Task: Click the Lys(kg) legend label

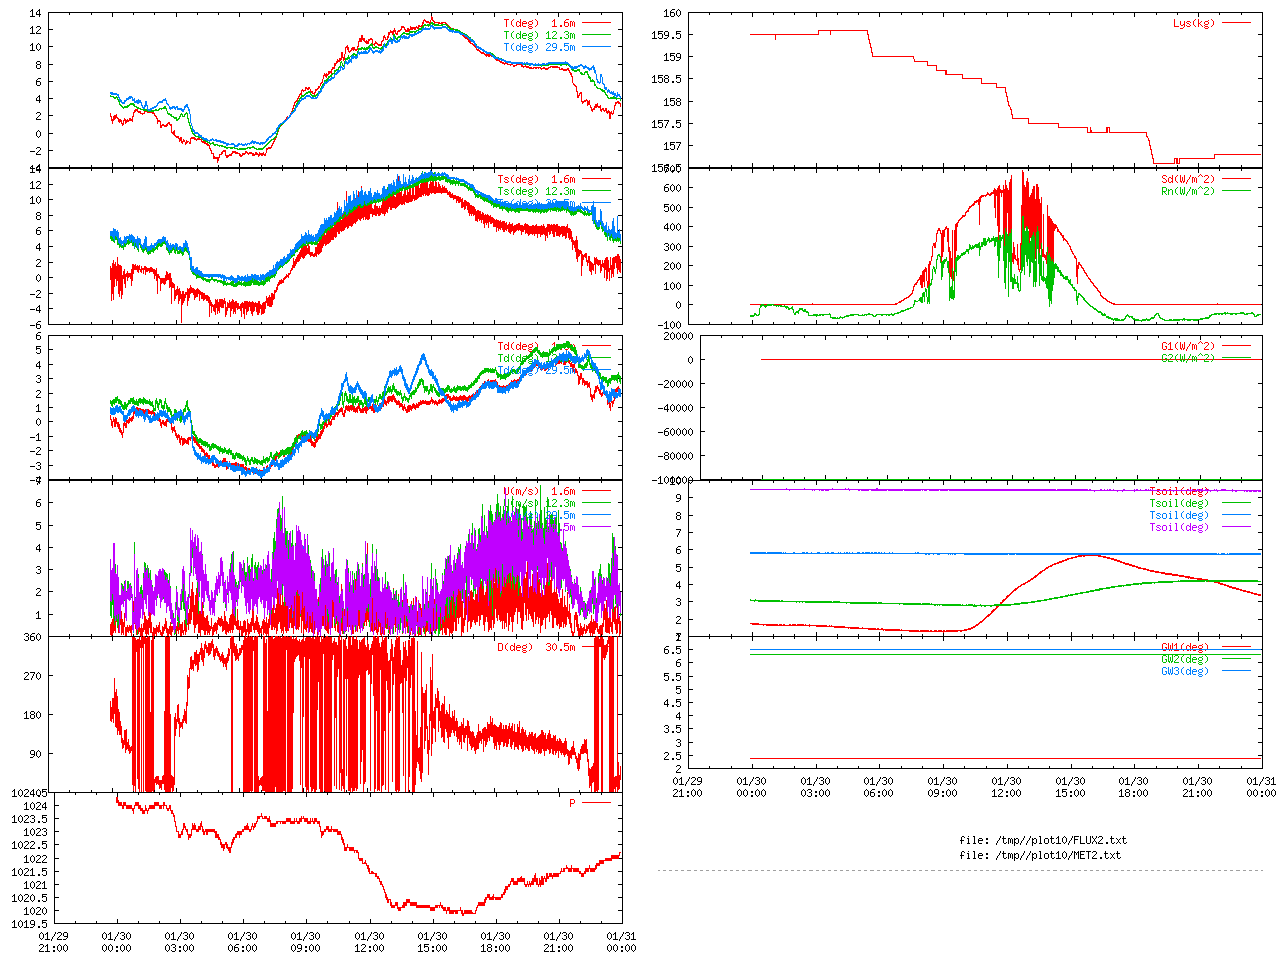Action: click(x=1193, y=23)
